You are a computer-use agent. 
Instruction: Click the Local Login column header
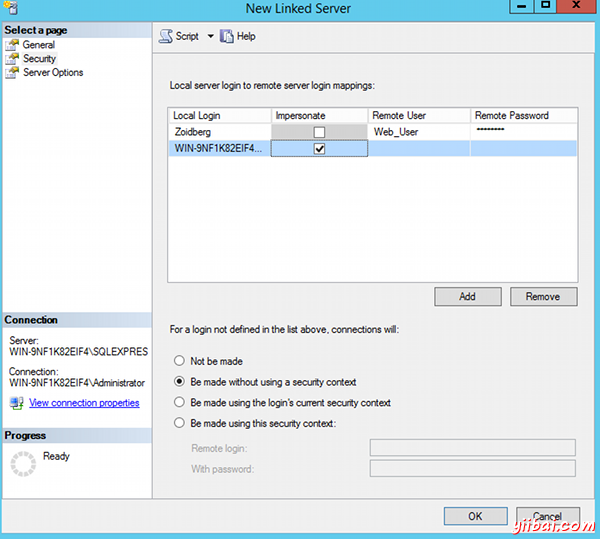pyautogui.click(x=220, y=116)
